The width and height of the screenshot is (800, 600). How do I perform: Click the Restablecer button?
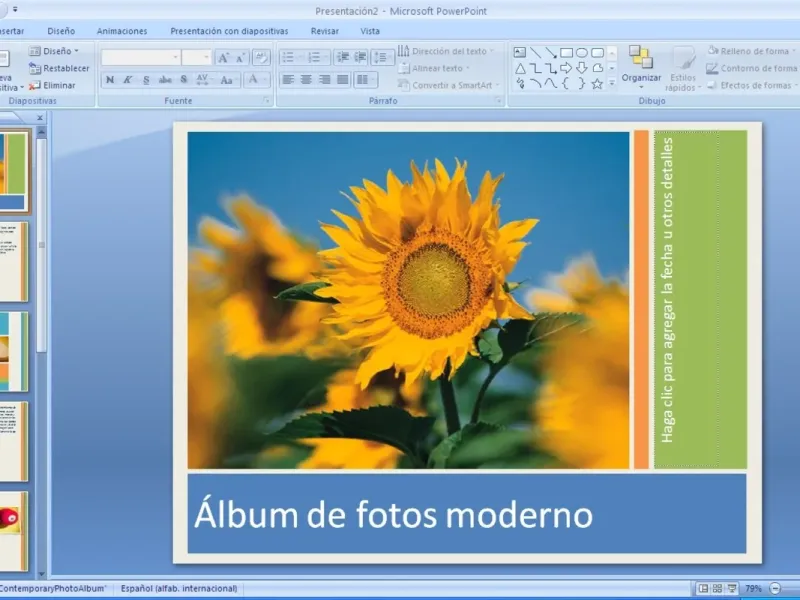point(59,68)
